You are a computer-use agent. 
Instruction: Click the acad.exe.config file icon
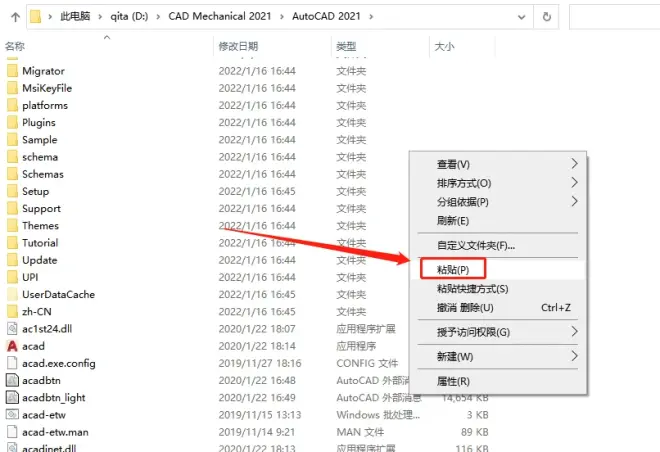(x=13, y=363)
